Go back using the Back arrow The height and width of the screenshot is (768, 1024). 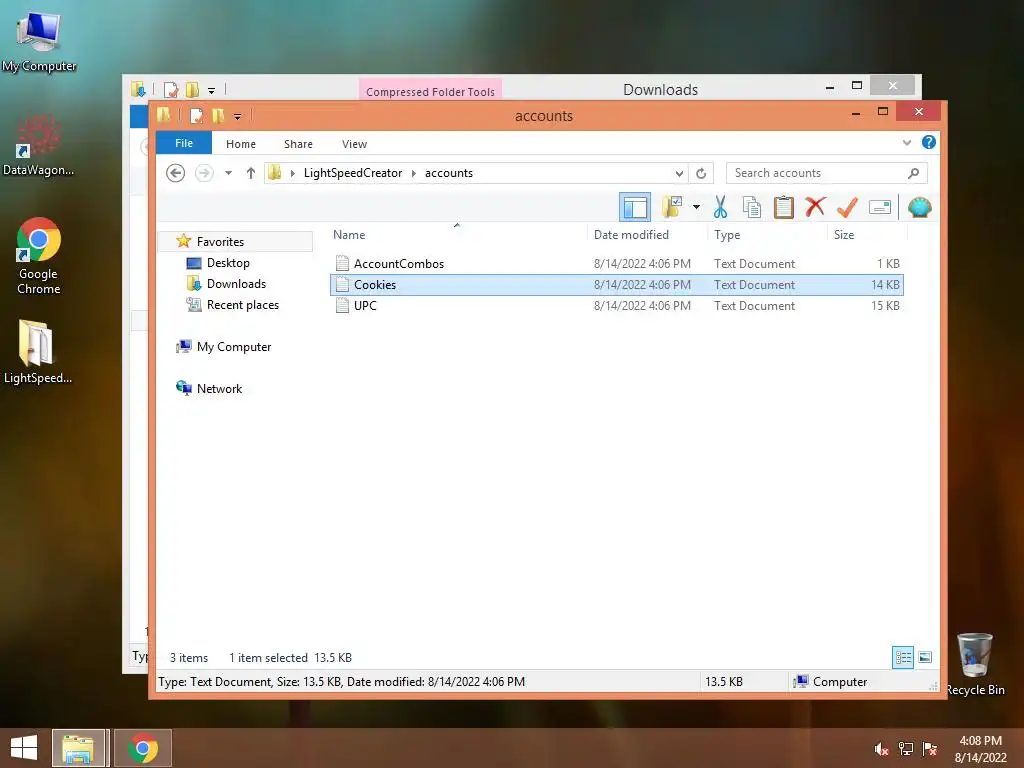click(x=175, y=173)
